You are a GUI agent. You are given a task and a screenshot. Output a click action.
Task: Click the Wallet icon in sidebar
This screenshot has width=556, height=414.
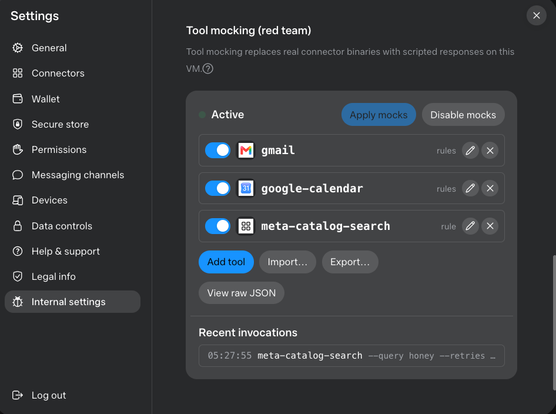click(x=17, y=99)
